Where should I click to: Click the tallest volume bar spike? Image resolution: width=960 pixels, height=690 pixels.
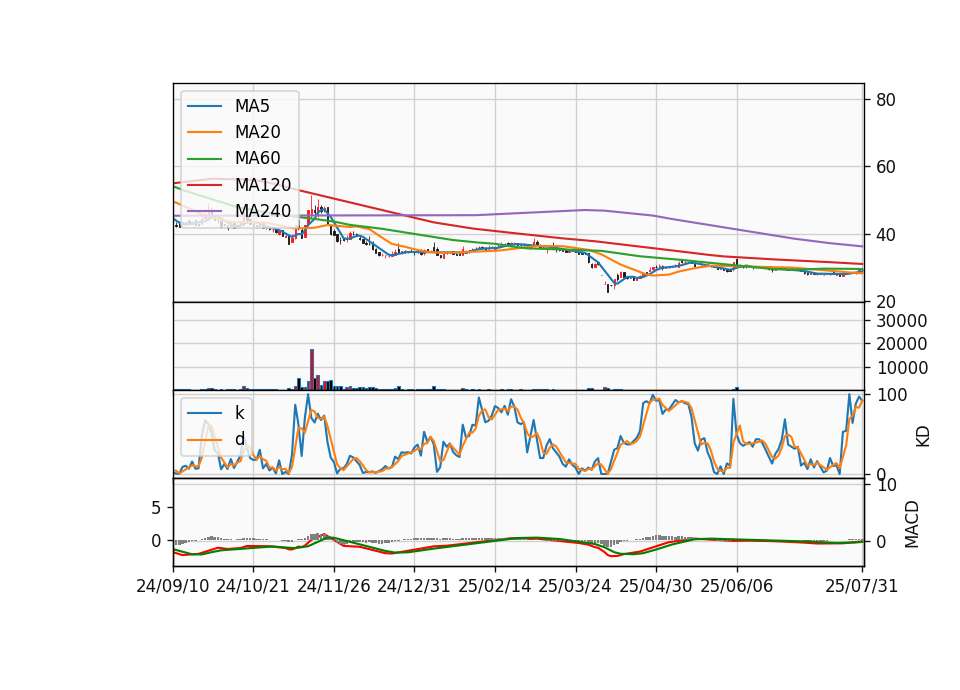pyautogui.click(x=312, y=369)
